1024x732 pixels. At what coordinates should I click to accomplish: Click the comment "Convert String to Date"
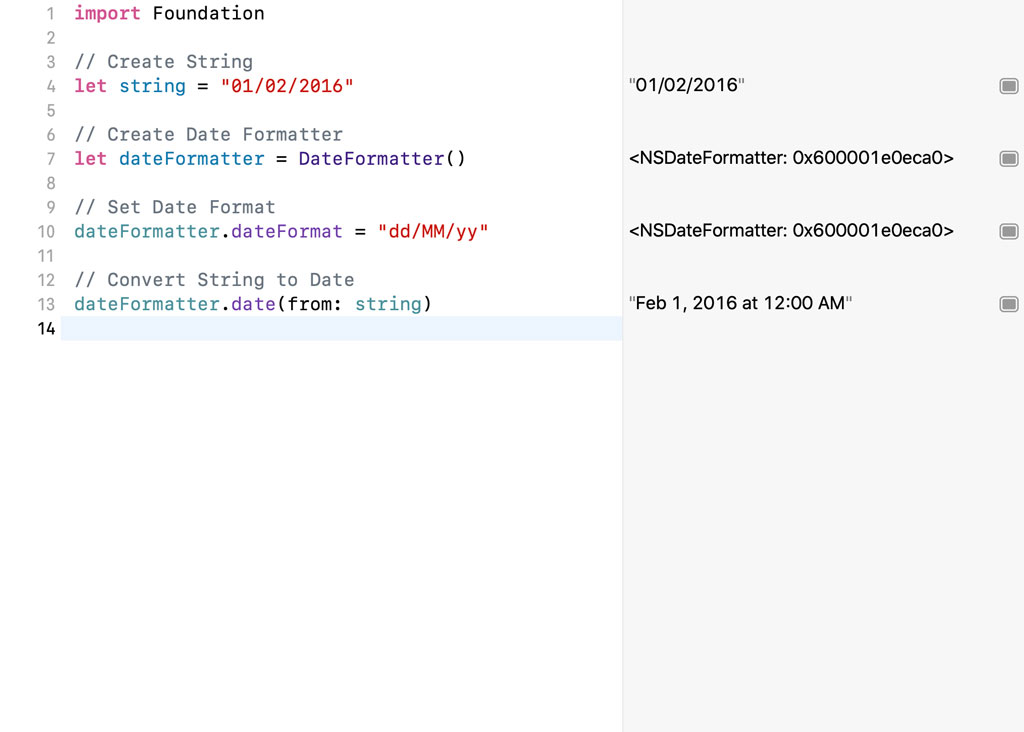point(214,279)
